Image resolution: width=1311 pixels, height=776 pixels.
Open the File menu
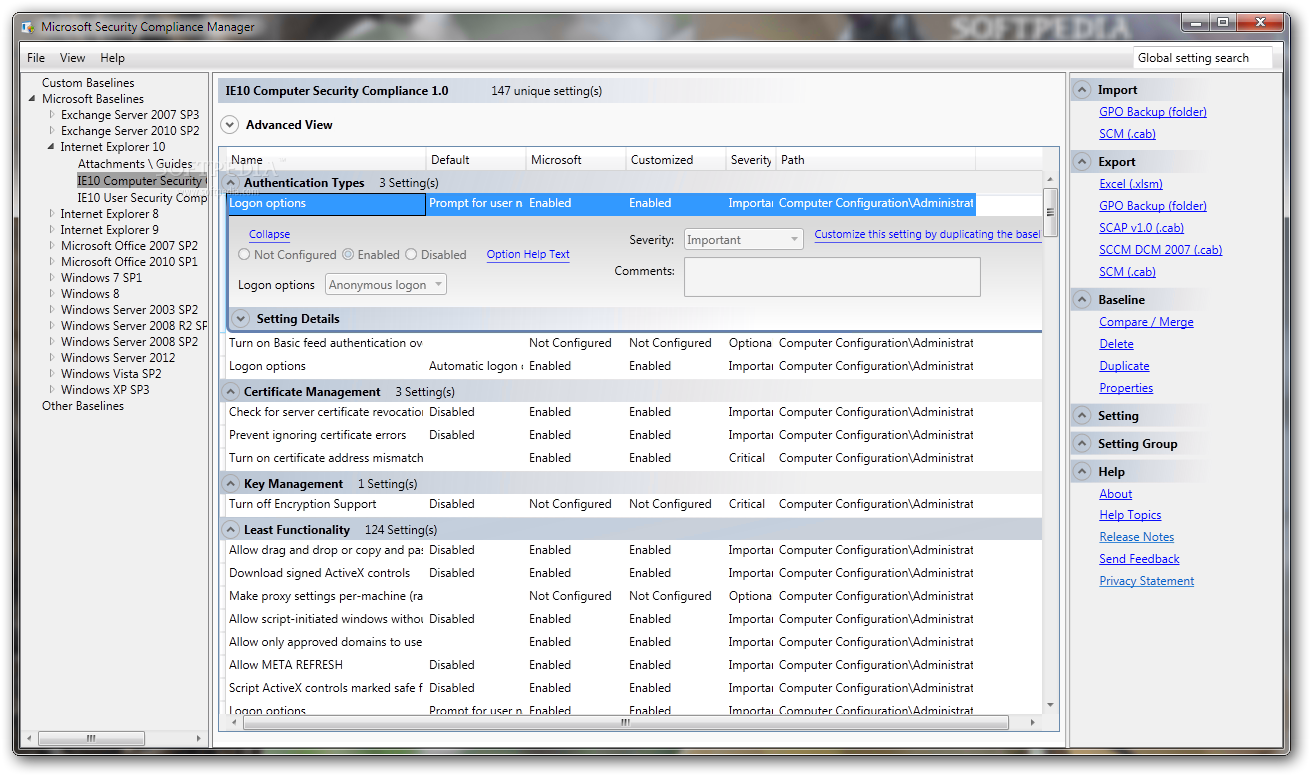[x=36, y=58]
